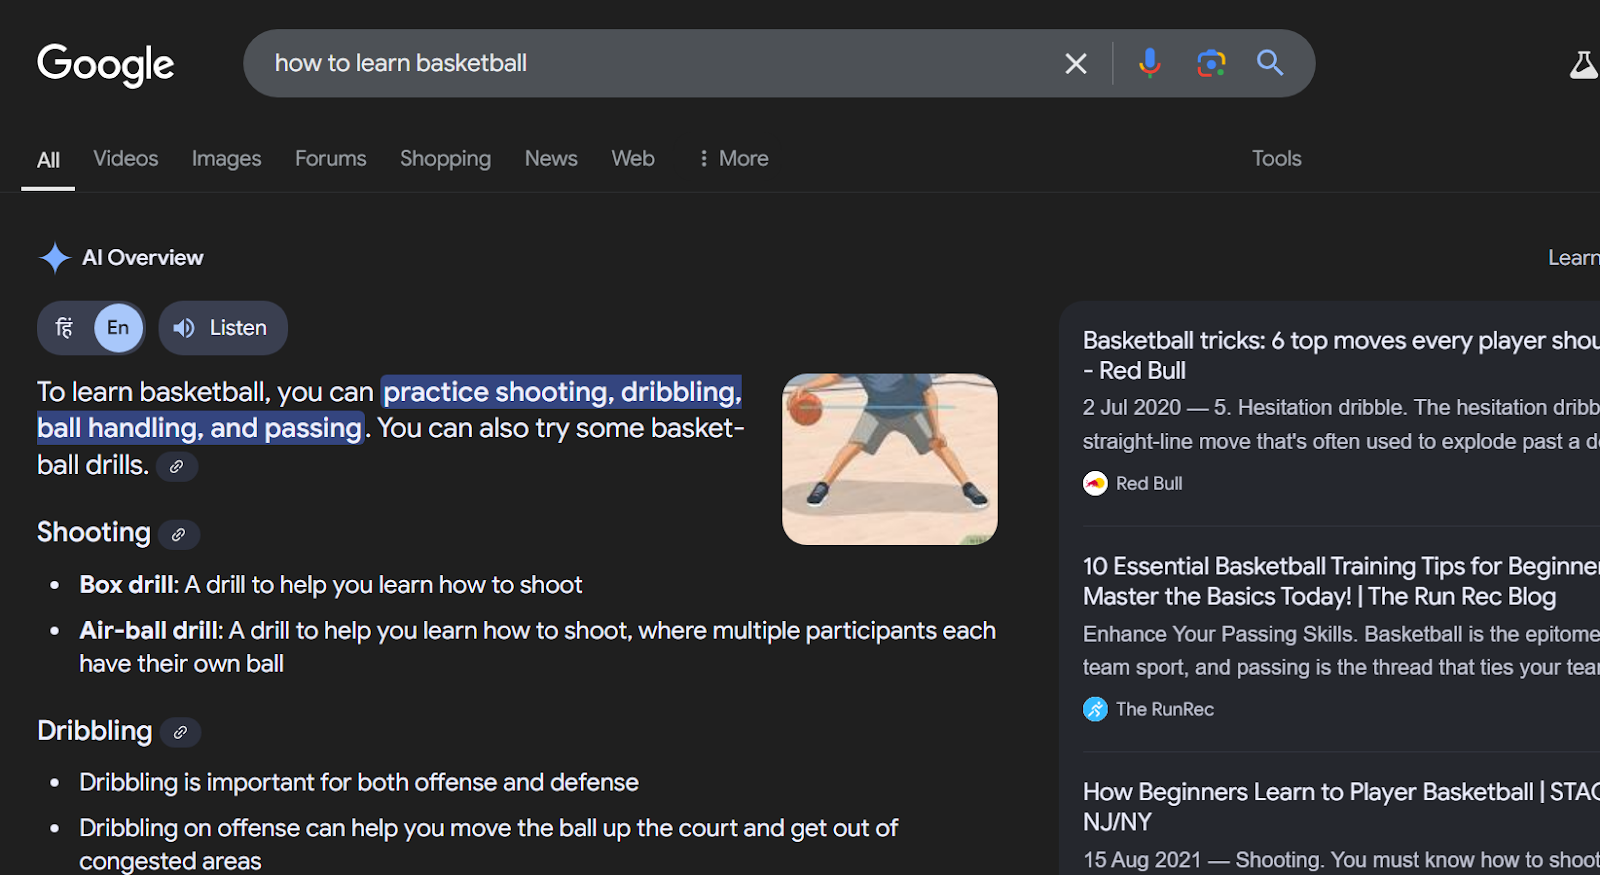Image resolution: width=1600 pixels, height=875 pixels.
Task: Open 10 Essential Basketball Training Tips article
Action: (x=1341, y=581)
